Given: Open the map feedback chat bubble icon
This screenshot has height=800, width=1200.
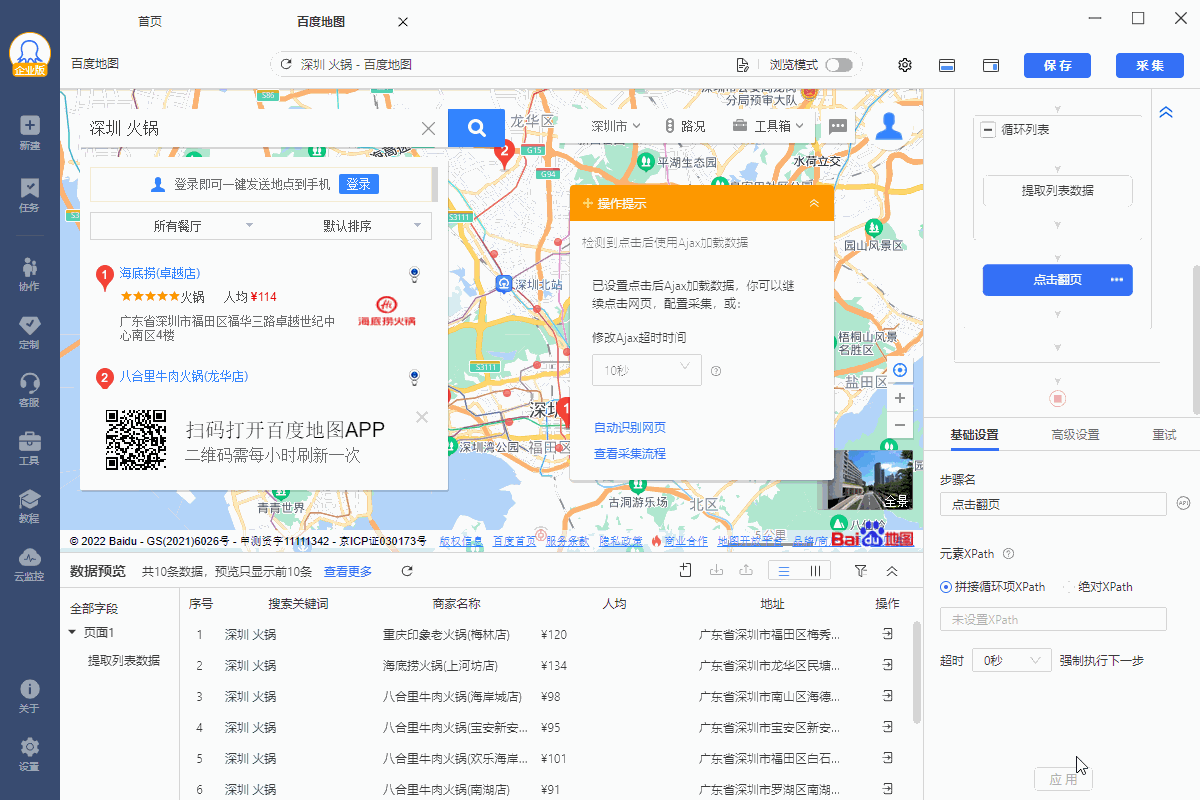Looking at the screenshot, I should pos(838,126).
